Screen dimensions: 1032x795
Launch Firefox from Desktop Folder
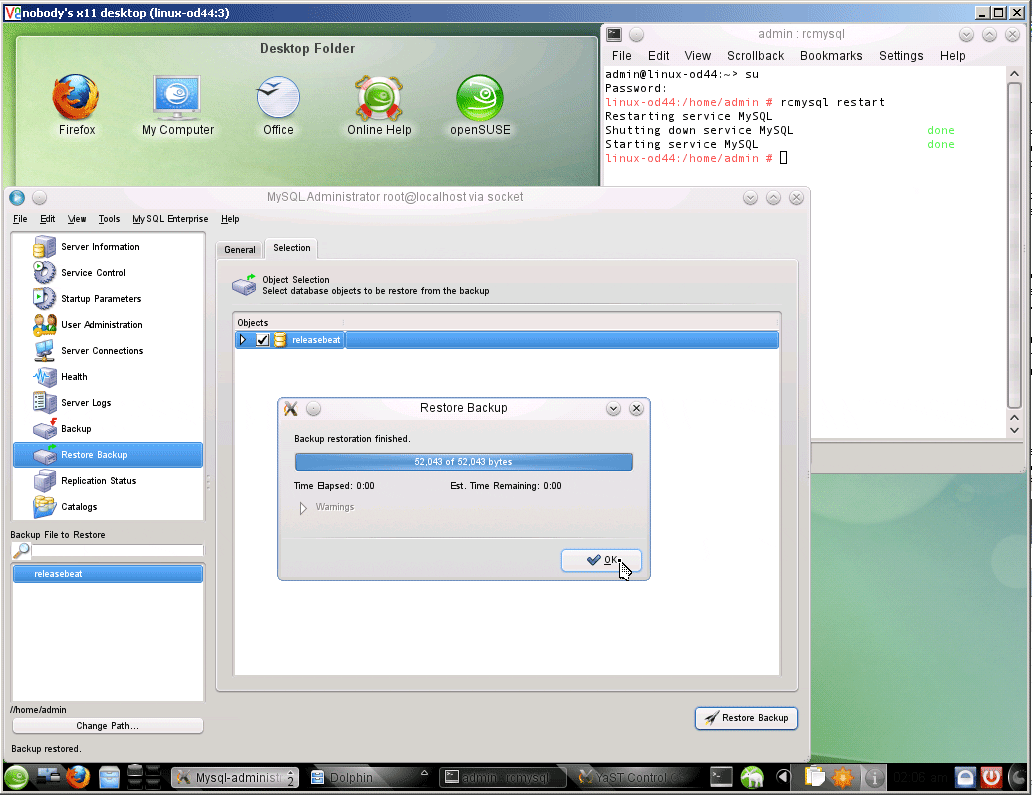pos(76,105)
